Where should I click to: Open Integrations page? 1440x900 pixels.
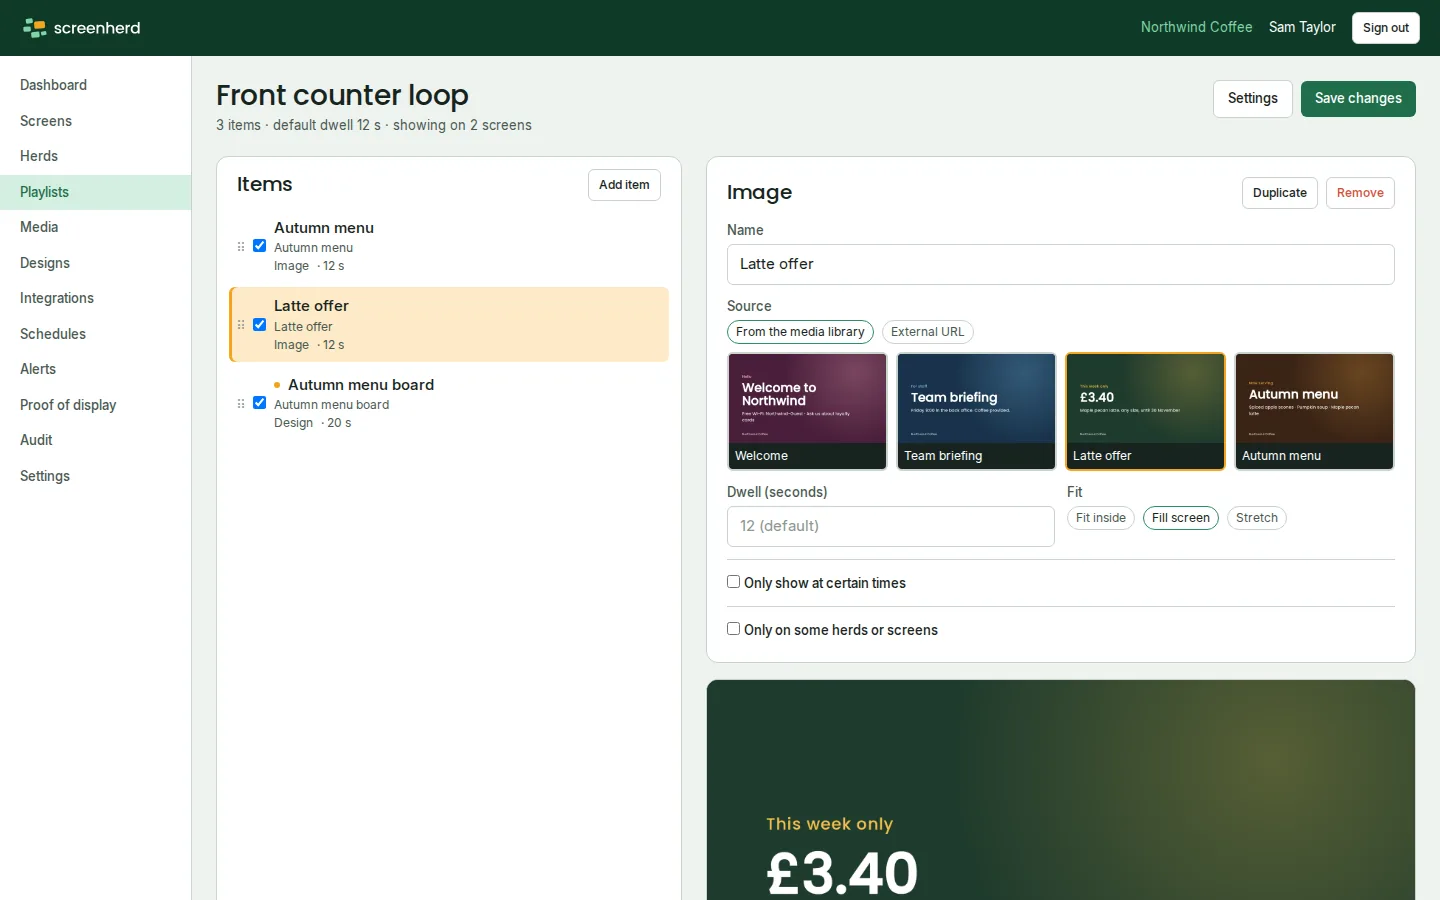coord(95,298)
